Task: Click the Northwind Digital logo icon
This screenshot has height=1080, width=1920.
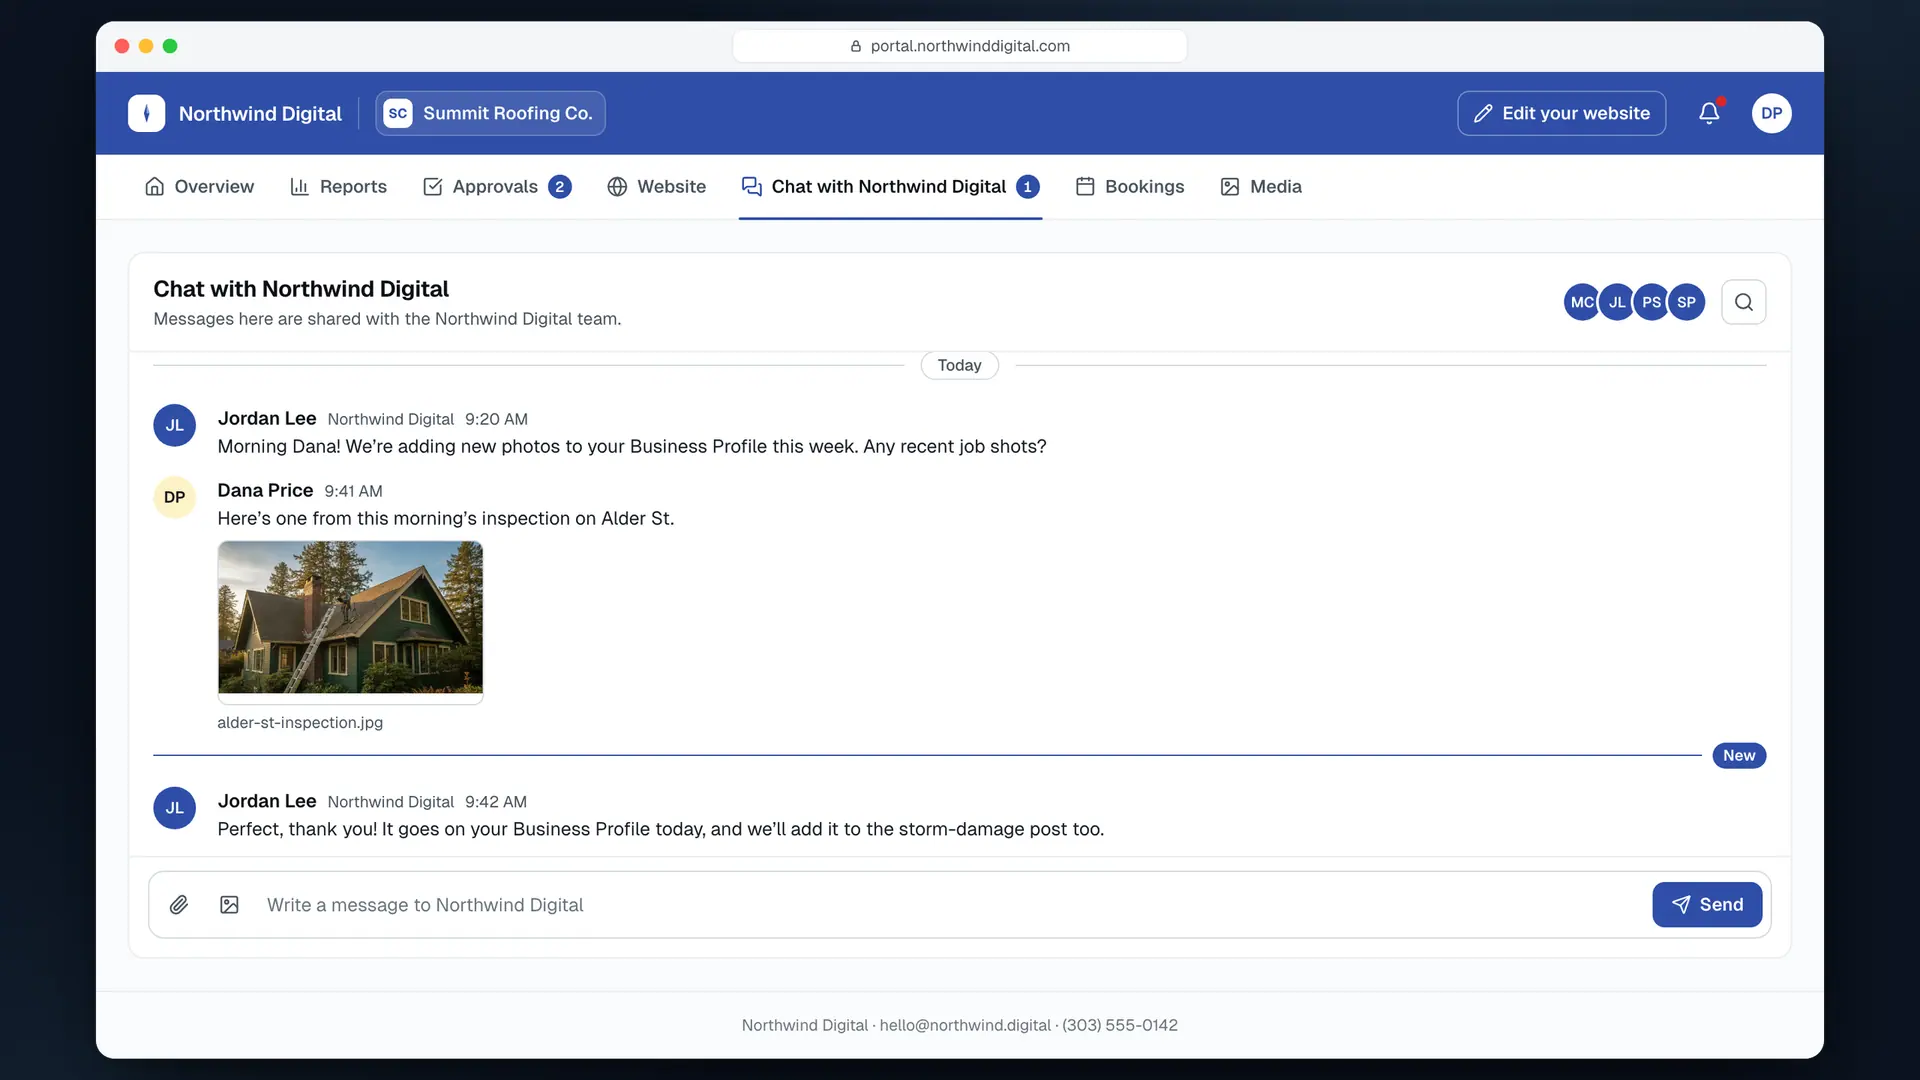Action: (146, 113)
